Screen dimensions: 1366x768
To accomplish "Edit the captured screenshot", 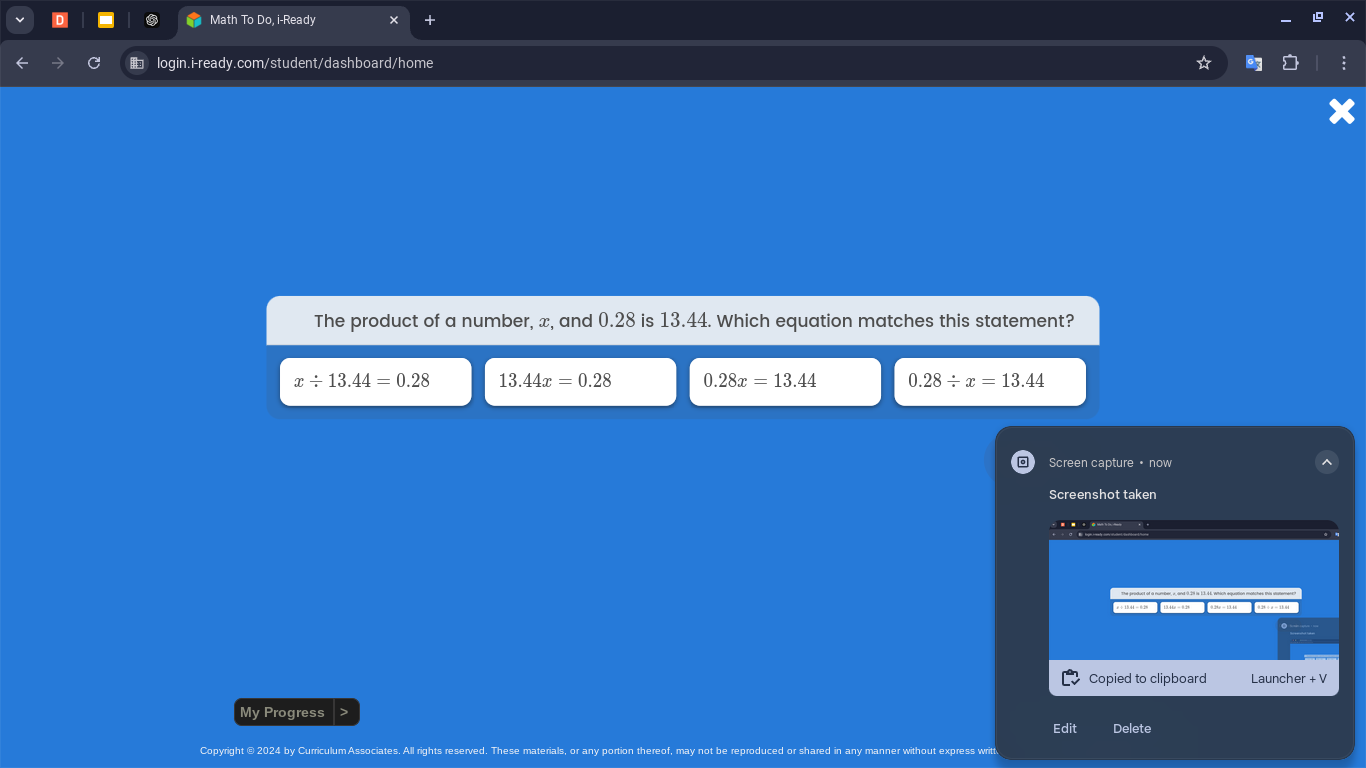I will (x=1065, y=728).
